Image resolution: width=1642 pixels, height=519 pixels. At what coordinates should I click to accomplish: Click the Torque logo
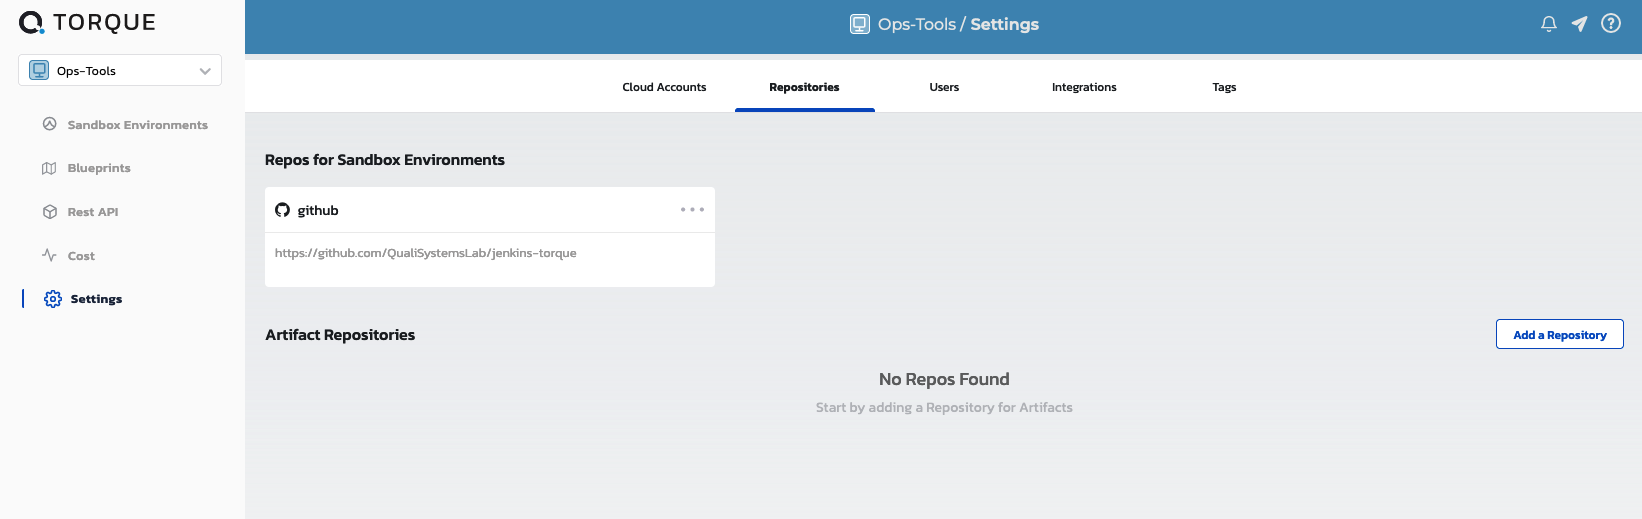click(x=87, y=23)
